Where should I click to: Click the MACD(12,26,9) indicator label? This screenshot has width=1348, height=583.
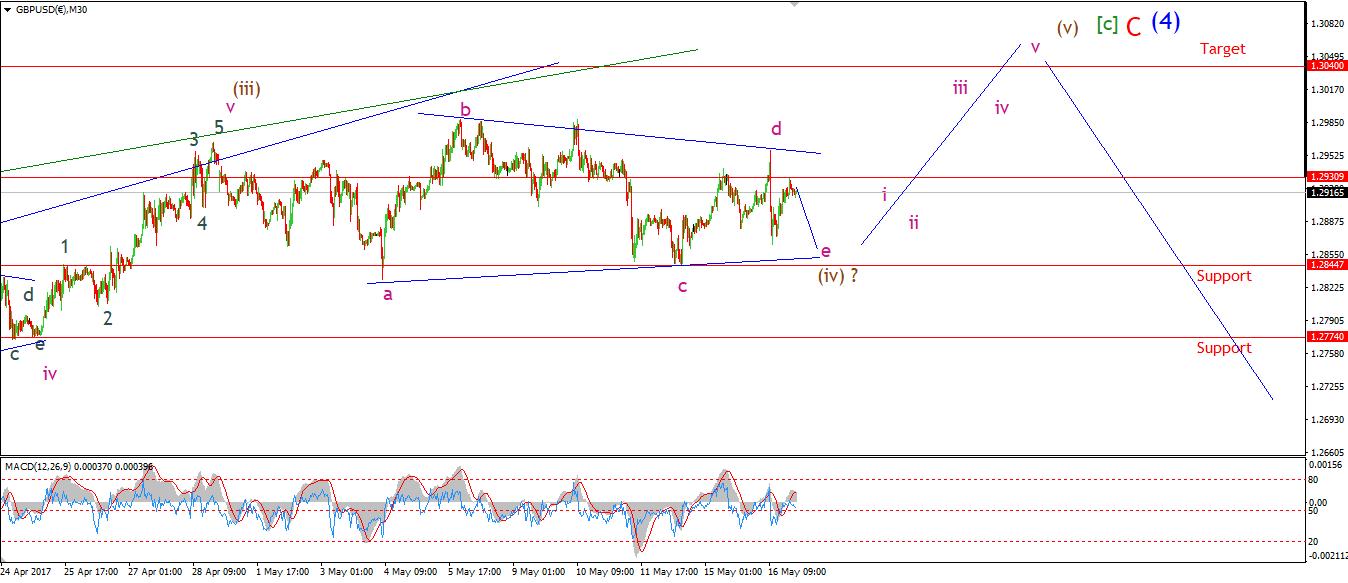click(37, 466)
